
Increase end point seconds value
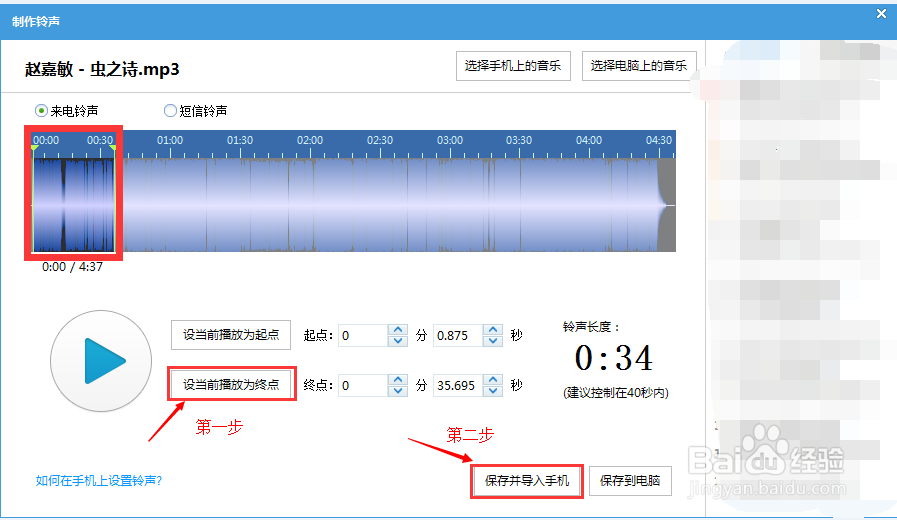pyautogui.click(x=493, y=380)
